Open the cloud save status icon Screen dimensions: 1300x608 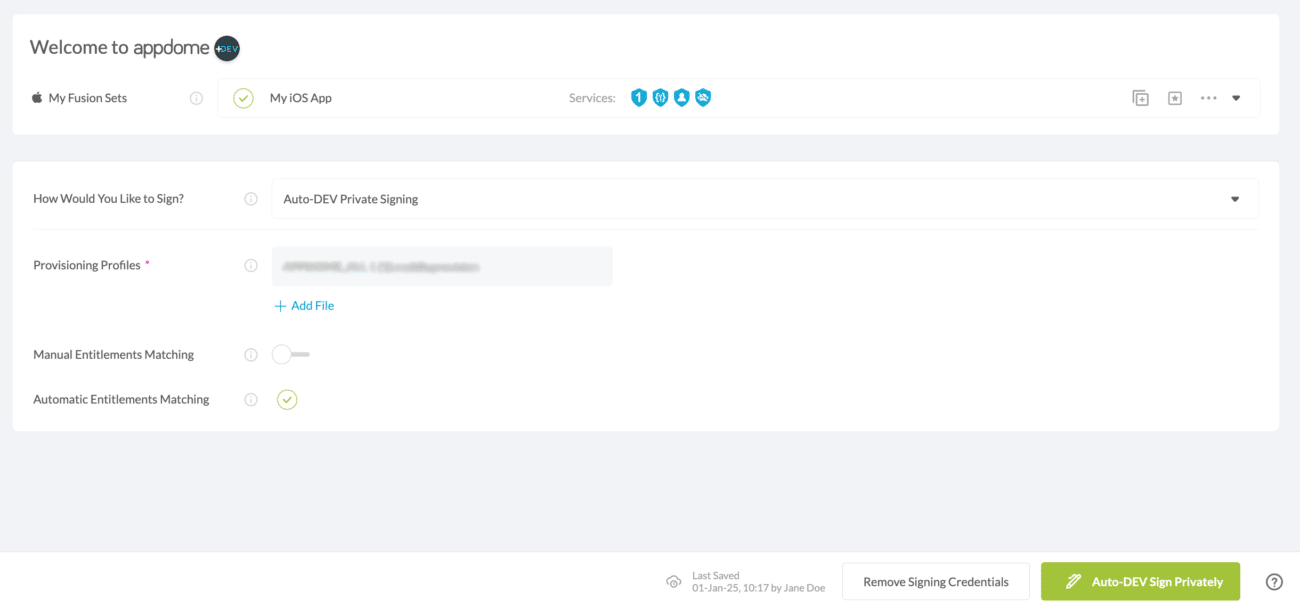[x=673, y=581]
